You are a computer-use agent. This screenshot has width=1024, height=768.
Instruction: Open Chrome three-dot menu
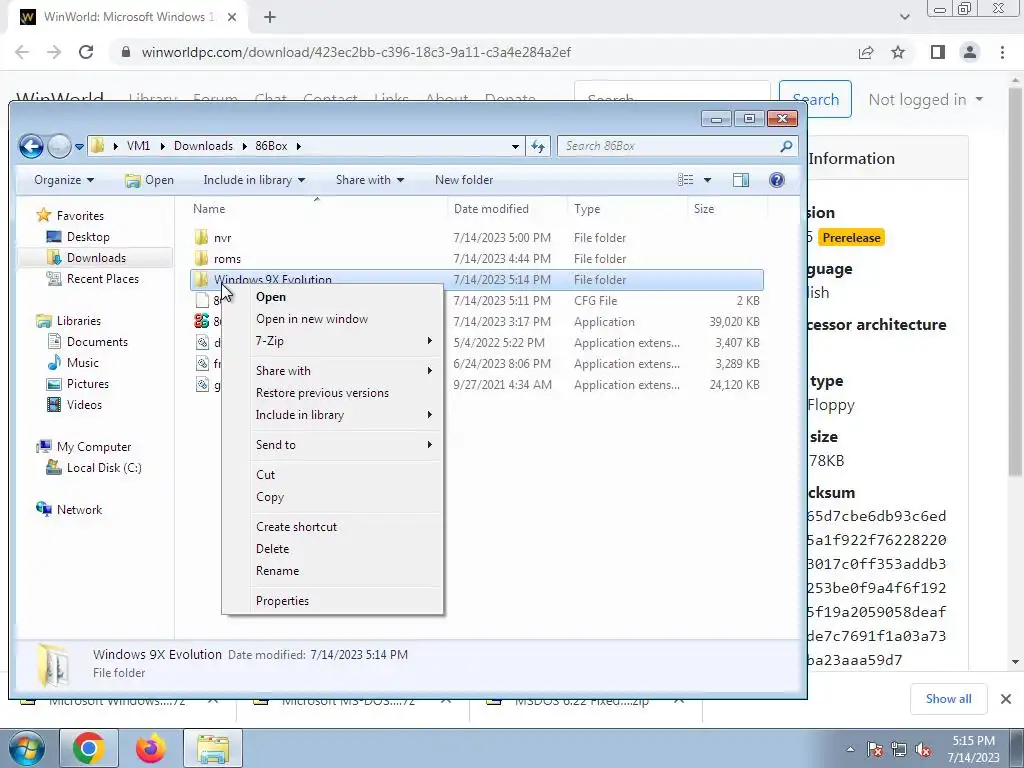click(1002, 52)
